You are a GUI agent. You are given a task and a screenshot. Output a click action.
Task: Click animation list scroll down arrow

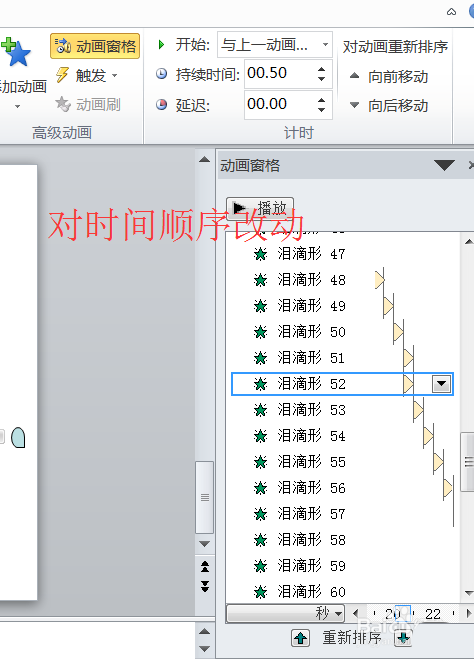[x=469, y=593]
